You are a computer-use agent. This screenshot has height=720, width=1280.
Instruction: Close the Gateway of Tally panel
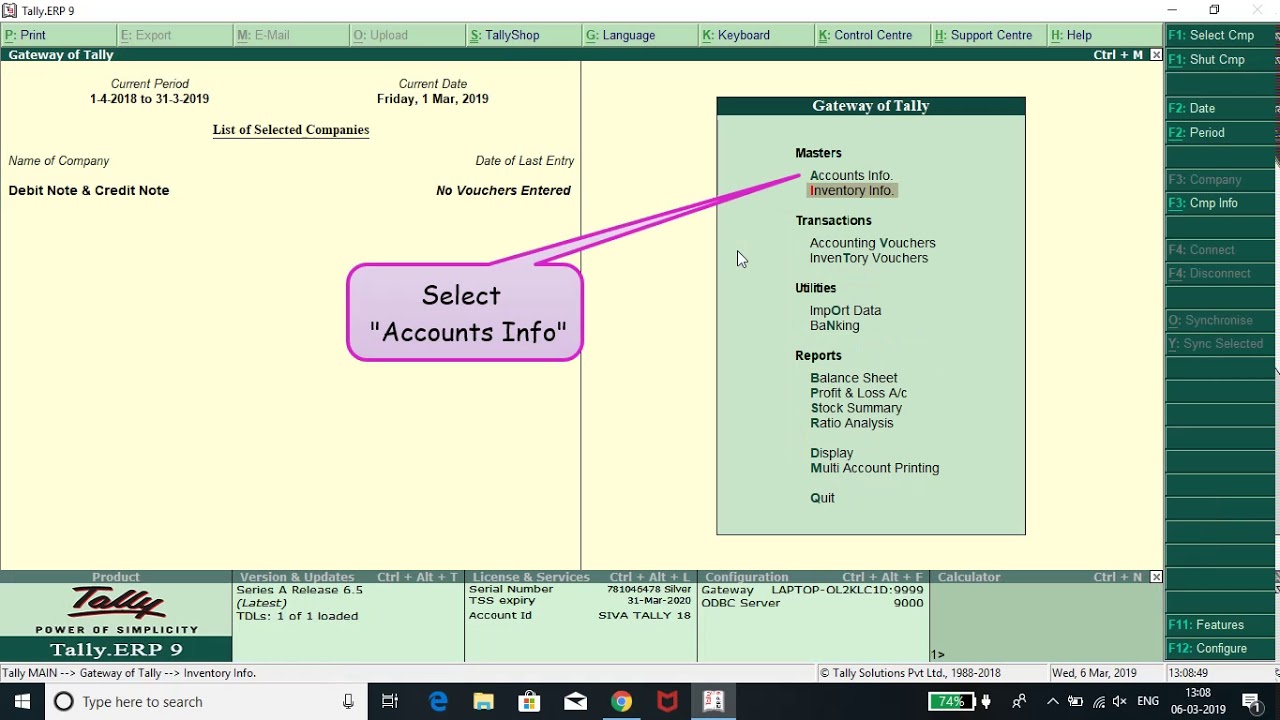pos(1156,55)
